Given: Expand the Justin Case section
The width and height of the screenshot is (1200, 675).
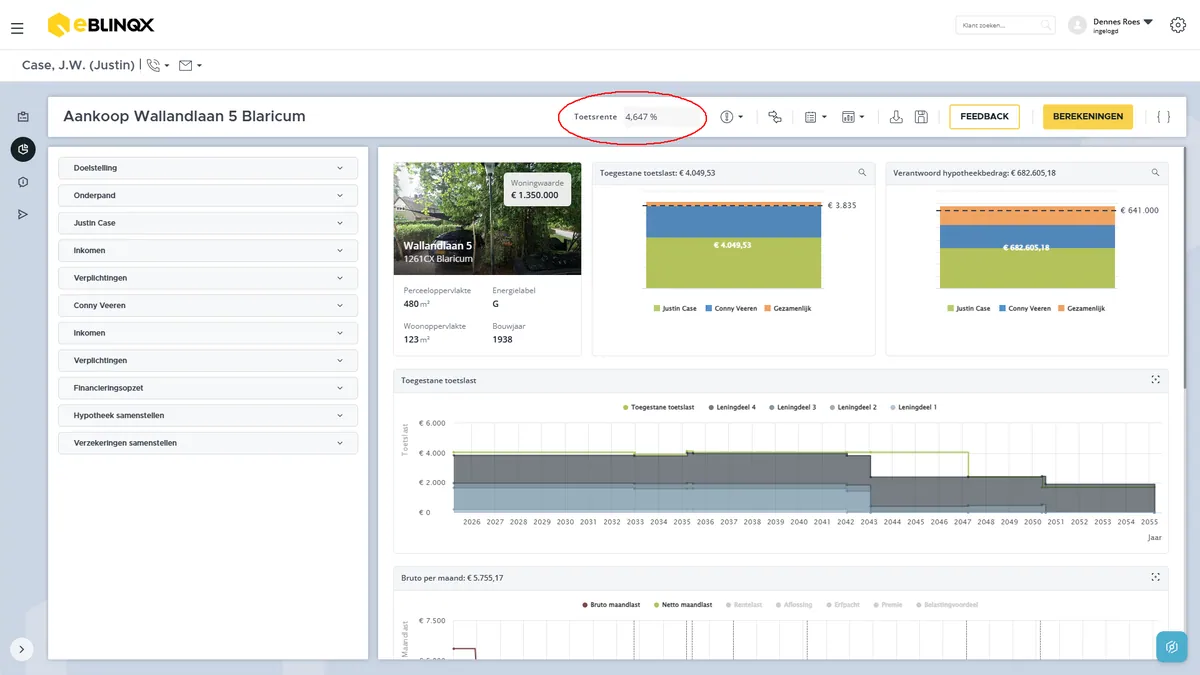Looking at the screenshot, I should click(x=208, y=223).
